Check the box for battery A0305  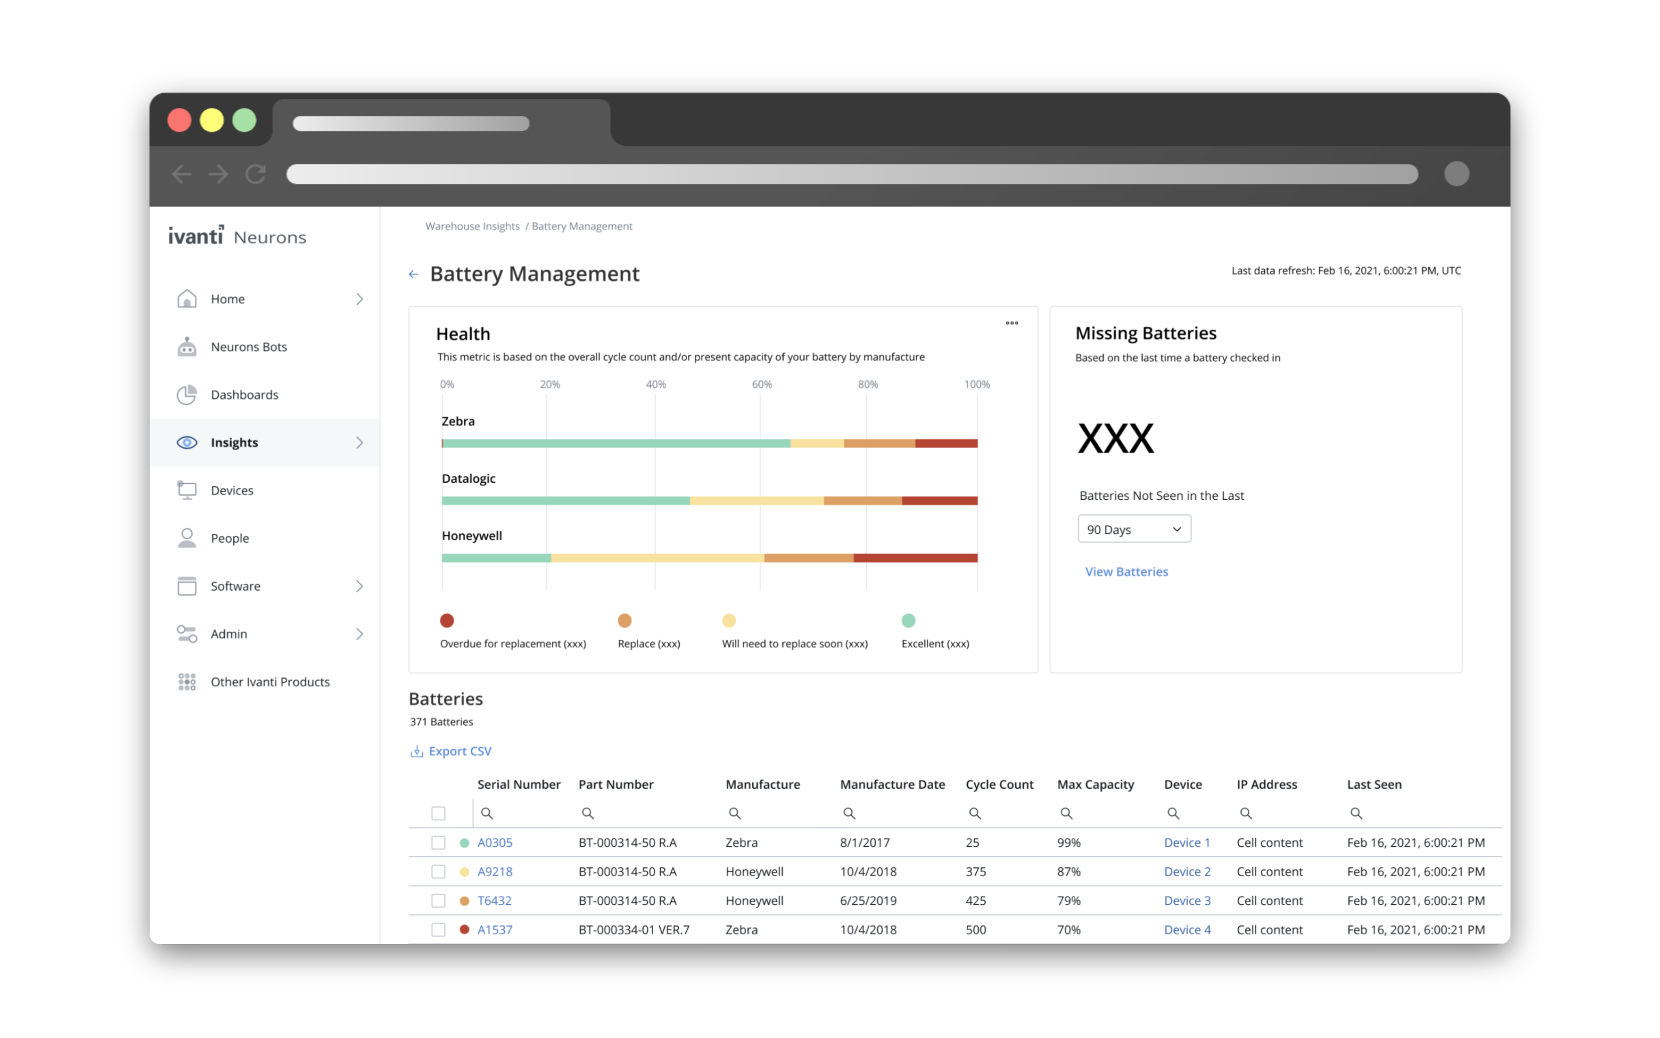coord(438,843)
